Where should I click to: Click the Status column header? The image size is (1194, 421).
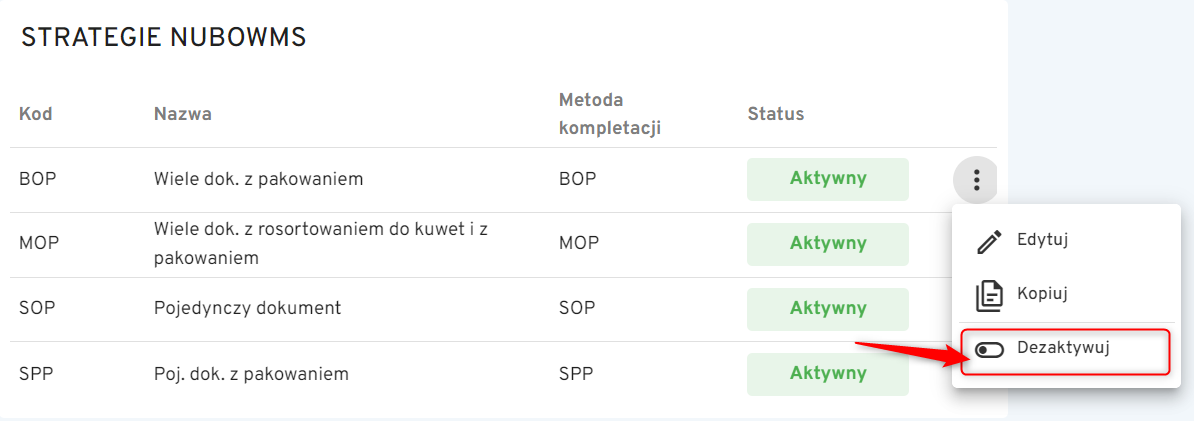pos(776,114)
